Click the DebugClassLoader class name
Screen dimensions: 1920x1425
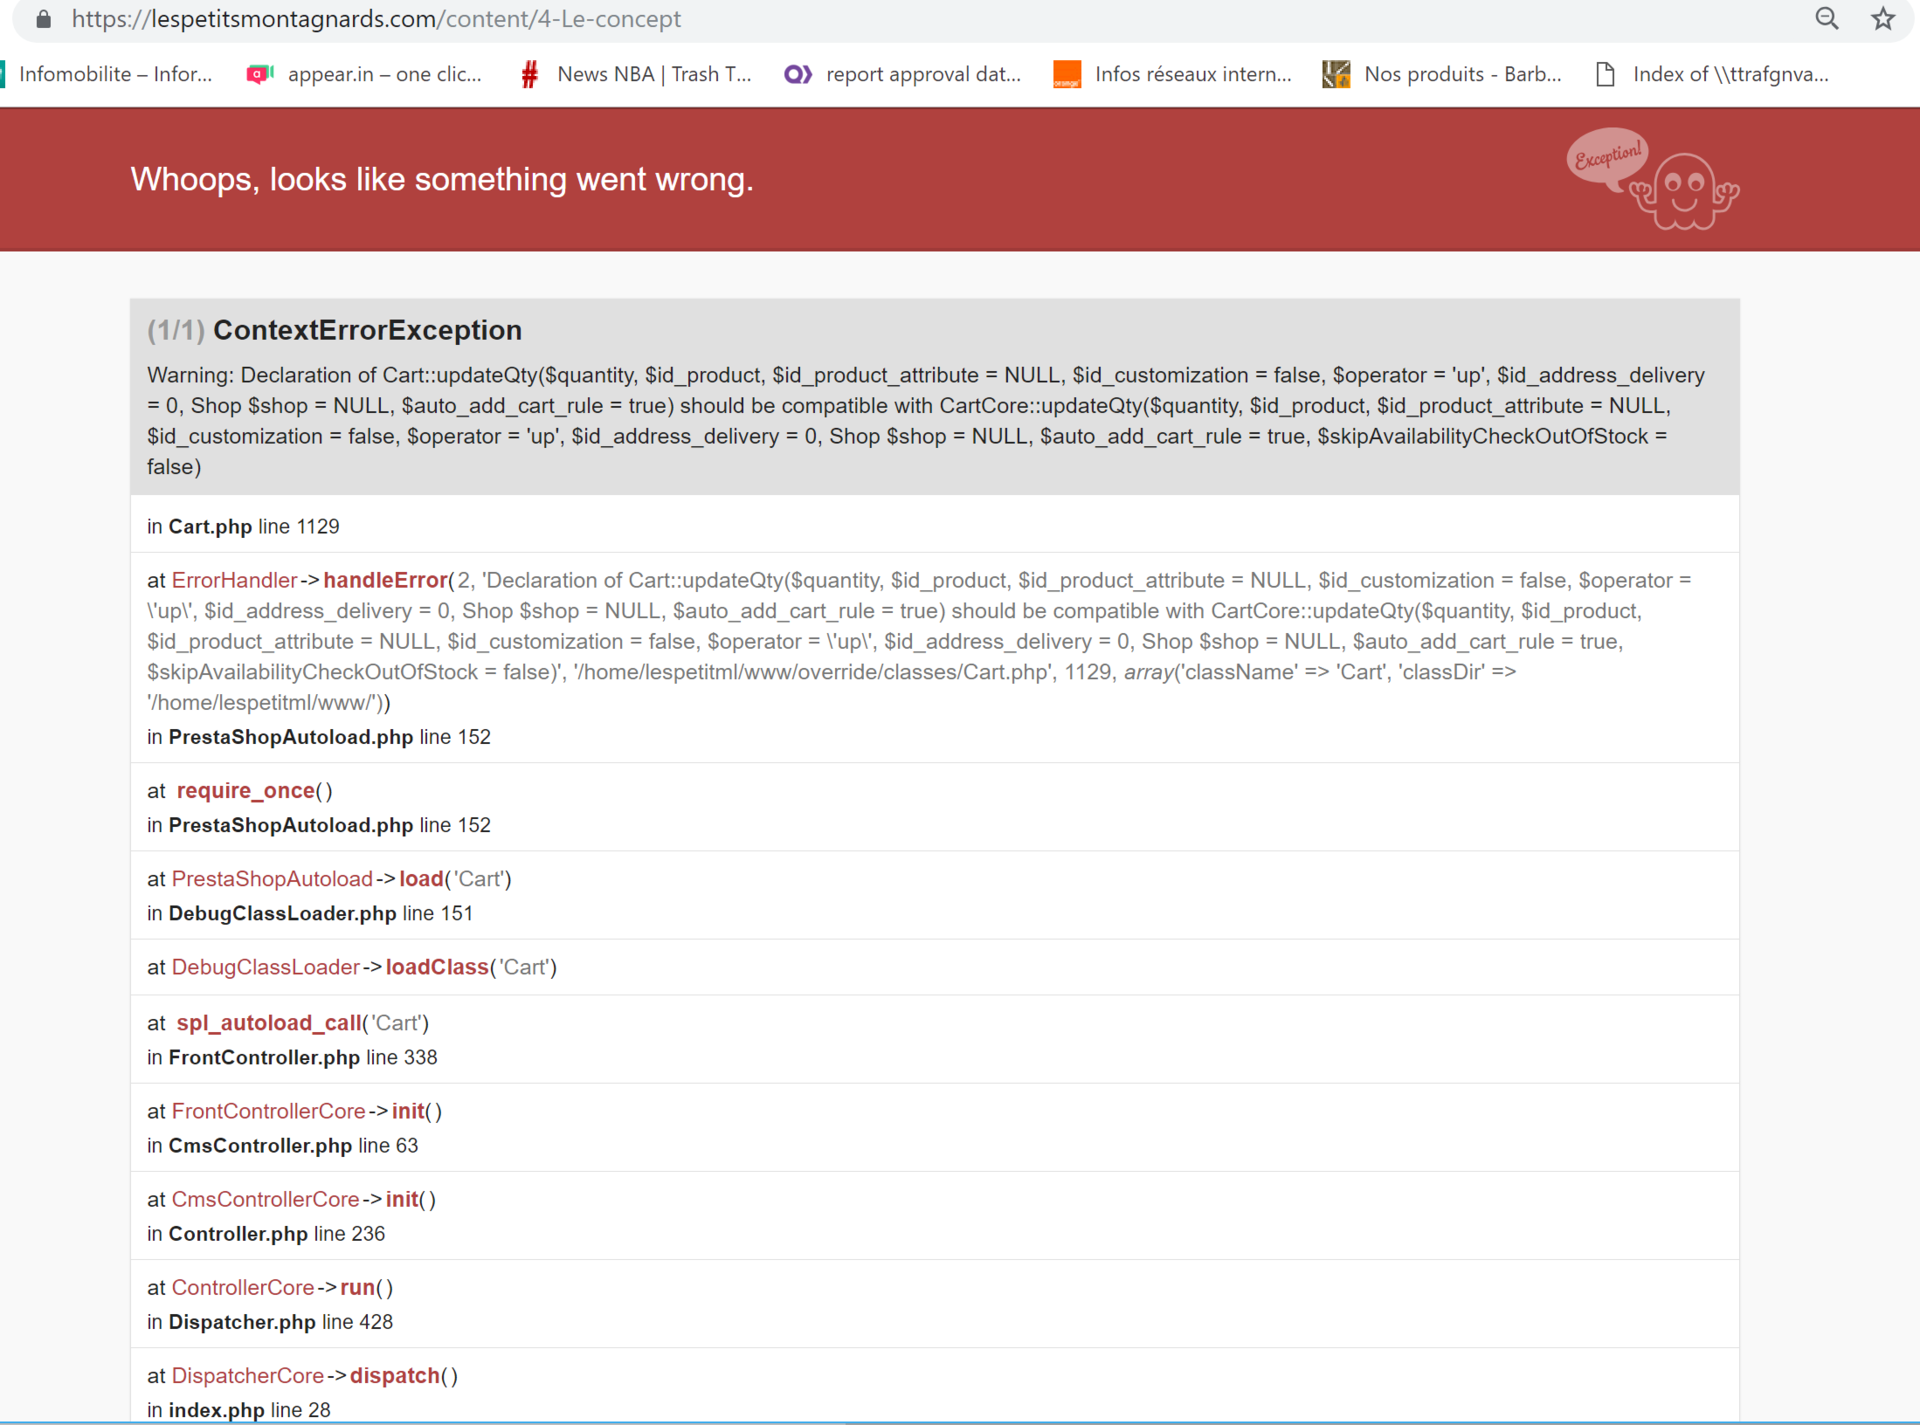point(265,967)
